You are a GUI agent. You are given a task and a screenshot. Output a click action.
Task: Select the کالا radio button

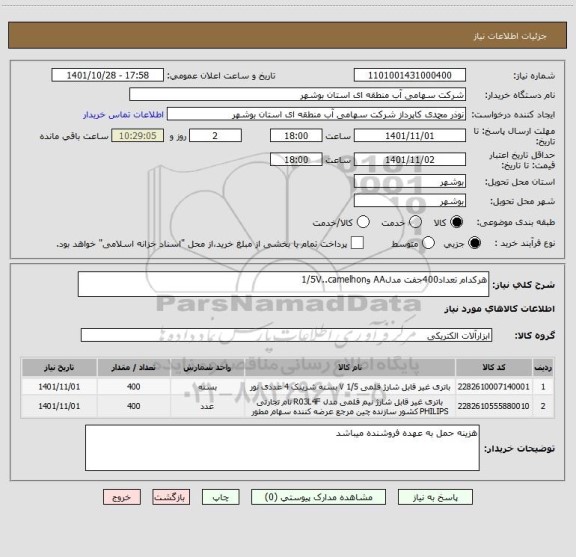[457, 222]
